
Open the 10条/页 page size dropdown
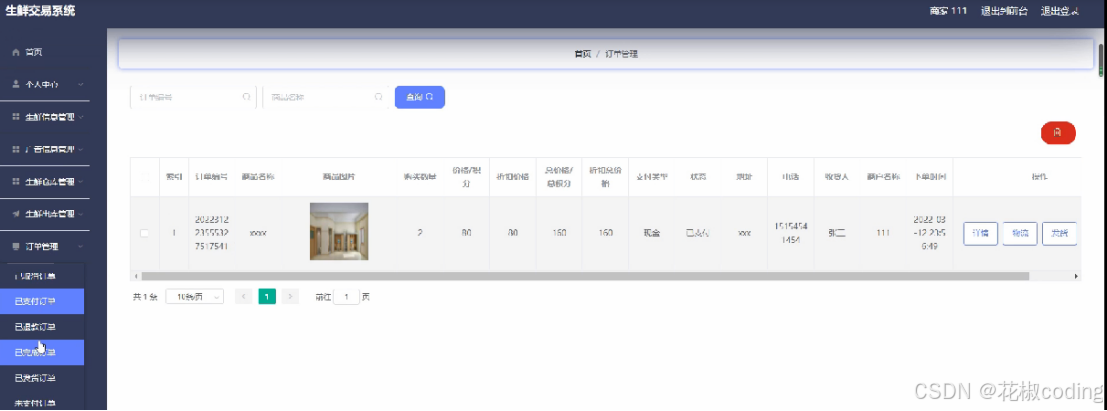click(x=195, y=297)
